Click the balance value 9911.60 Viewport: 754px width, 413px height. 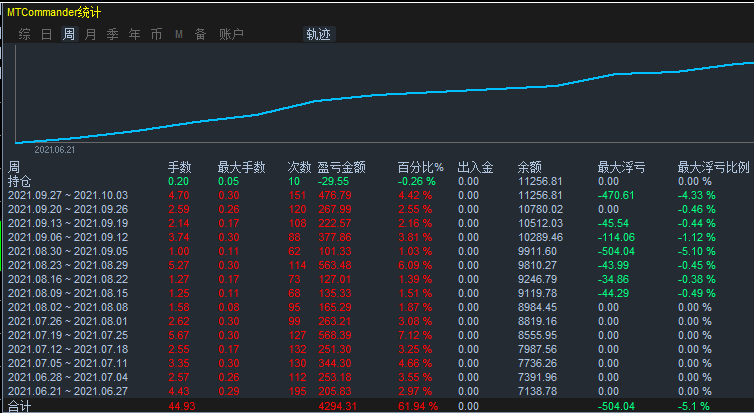pos(537,251)
